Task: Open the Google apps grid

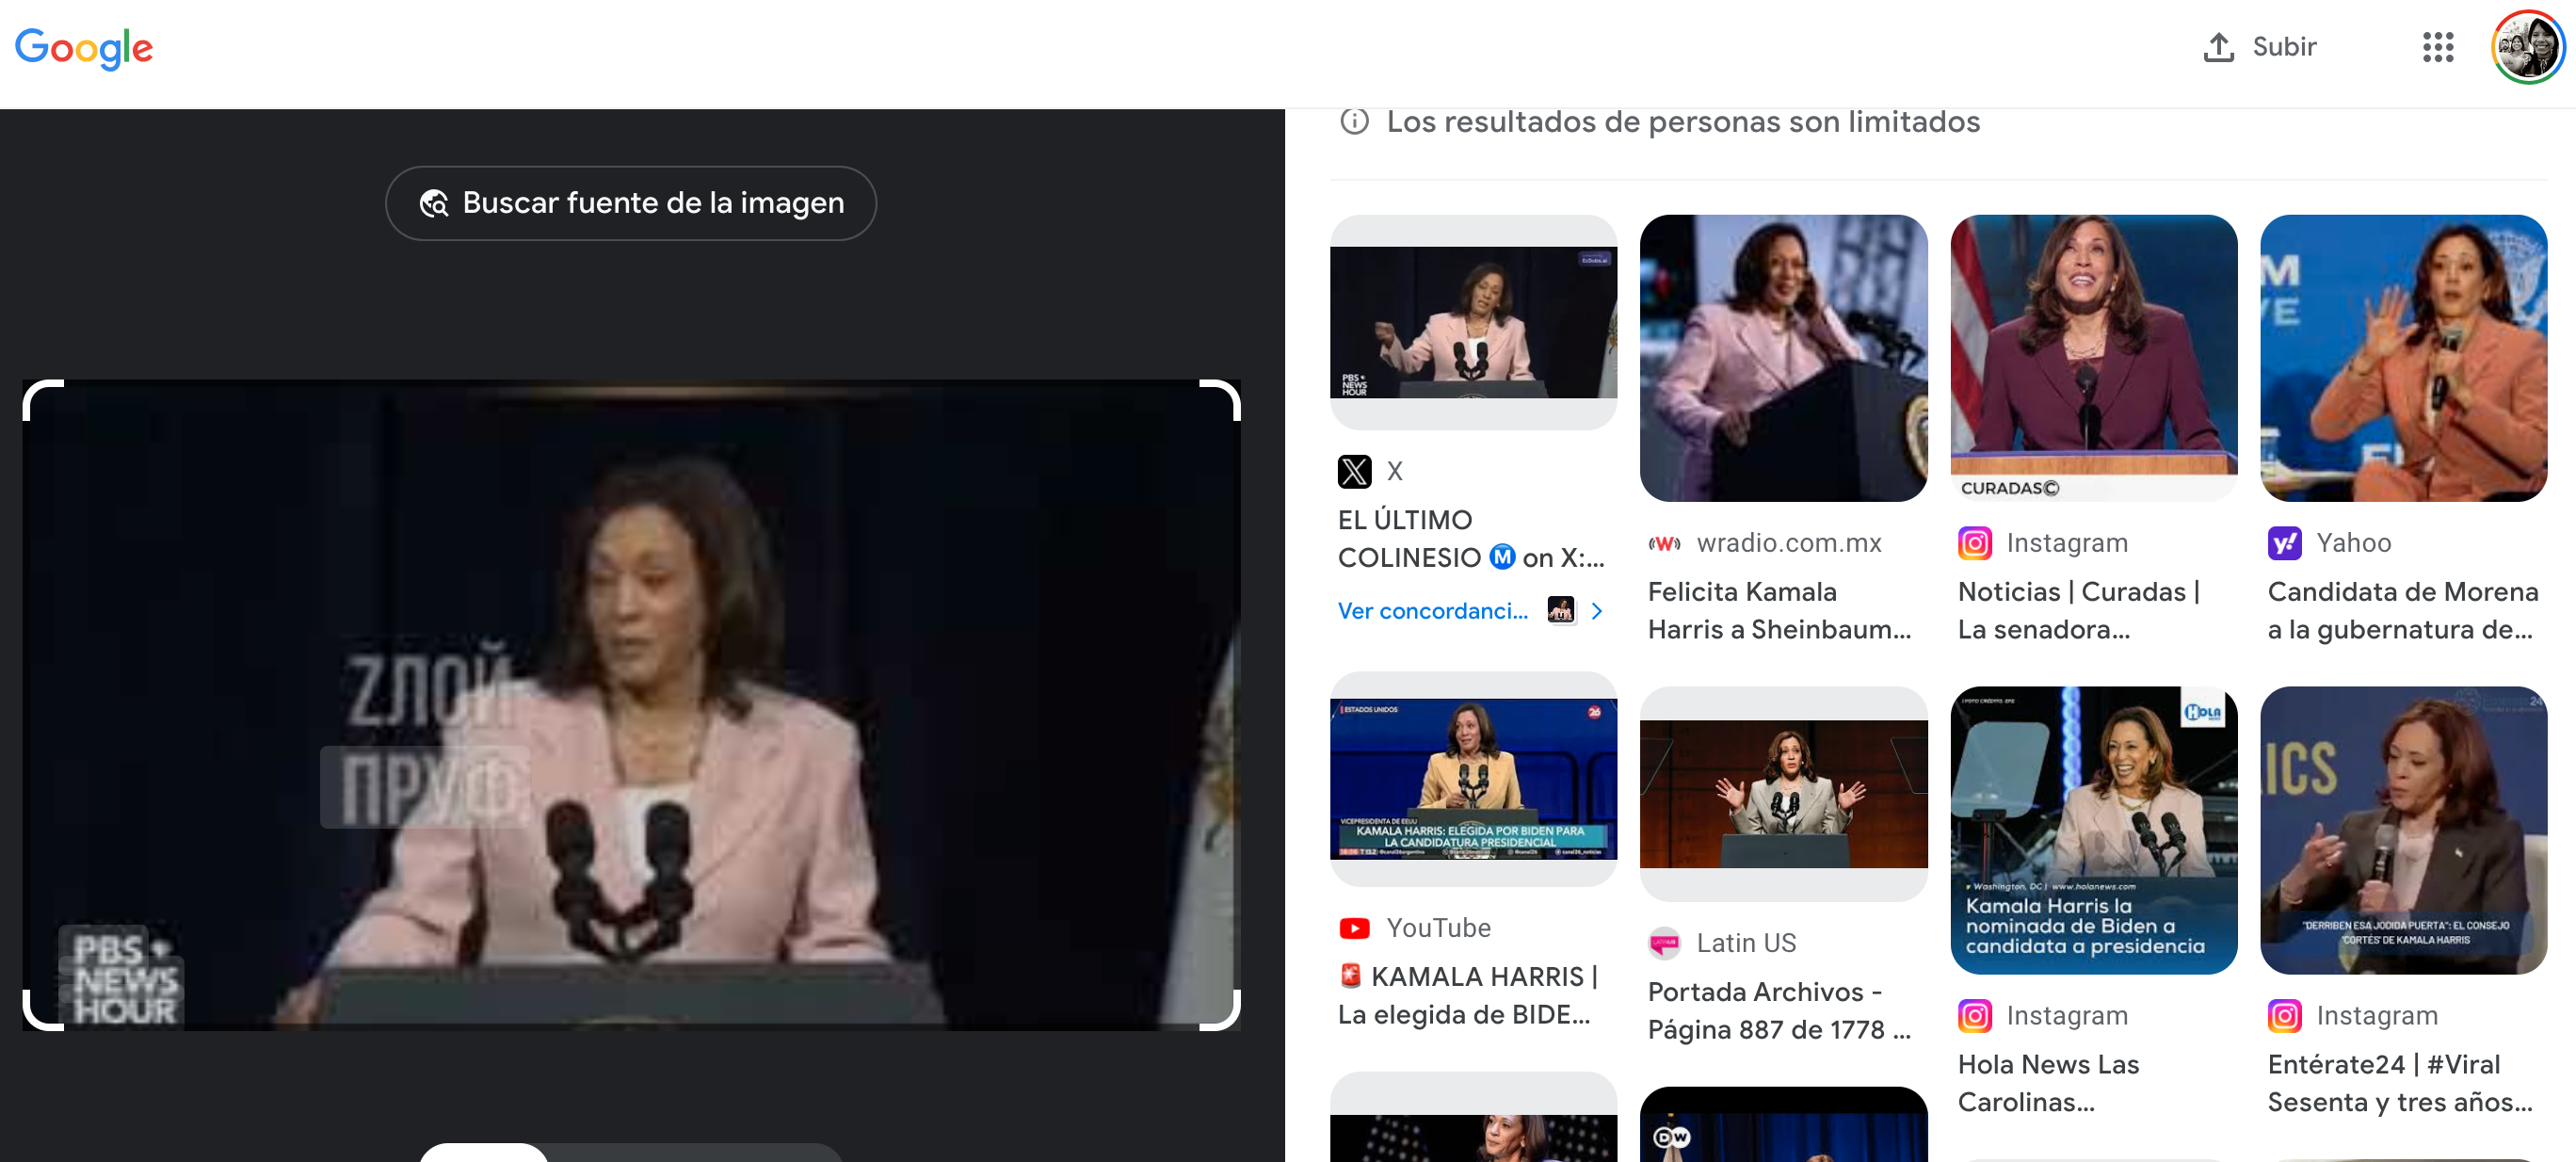Action: coord(2437,47)
